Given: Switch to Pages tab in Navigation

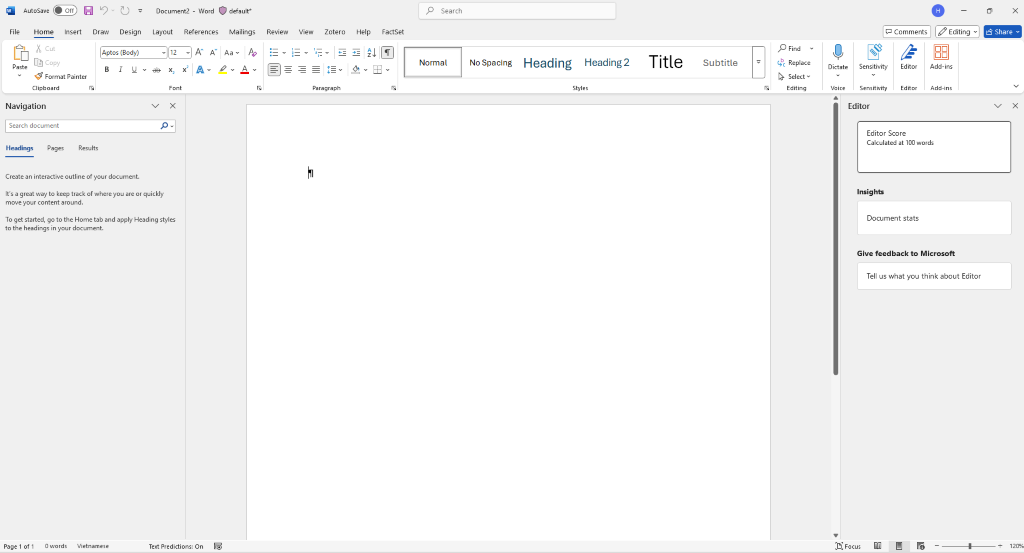Looking at the screenshot, I should click(x=56, y=148).
